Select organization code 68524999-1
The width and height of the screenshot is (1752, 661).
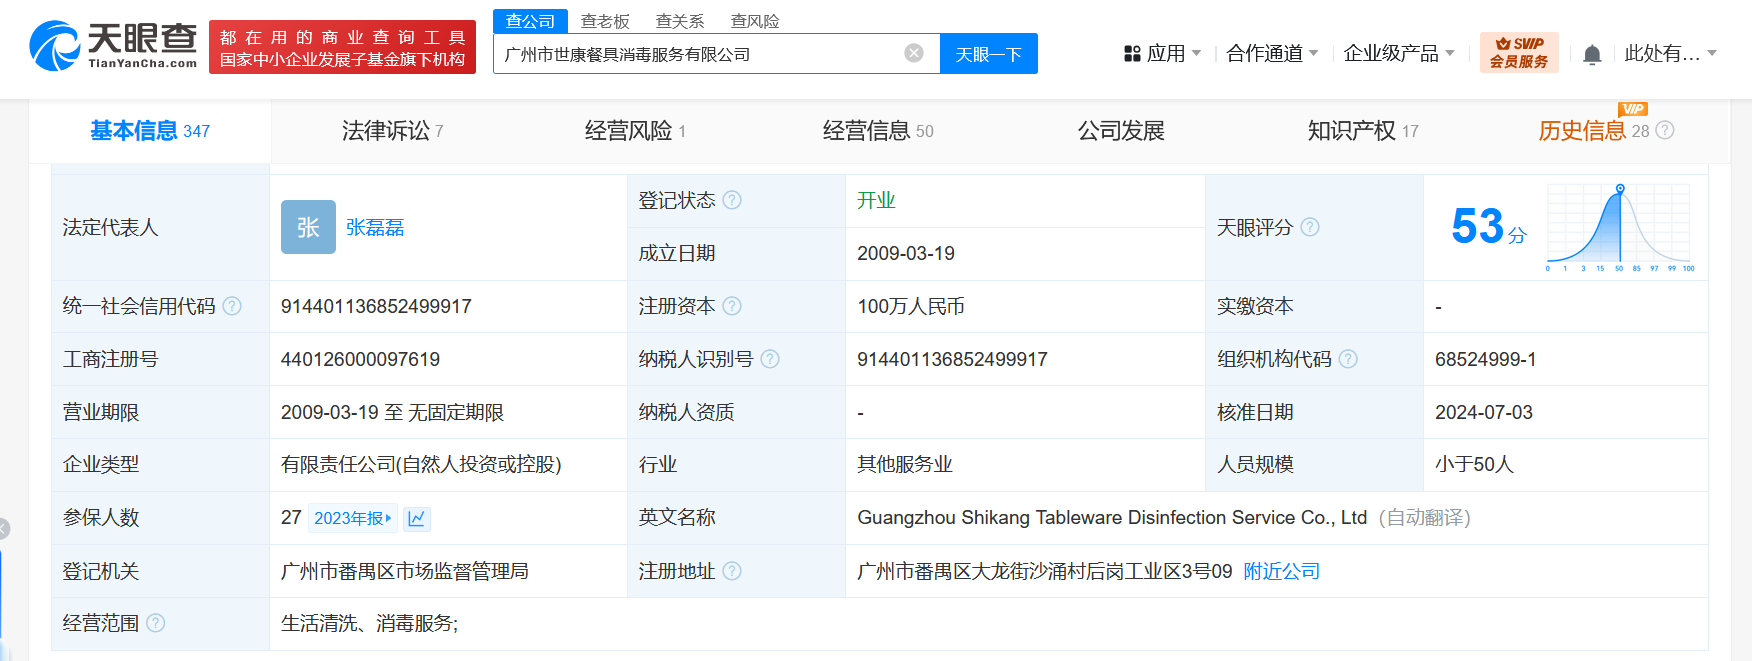[x=1486, y=359]
